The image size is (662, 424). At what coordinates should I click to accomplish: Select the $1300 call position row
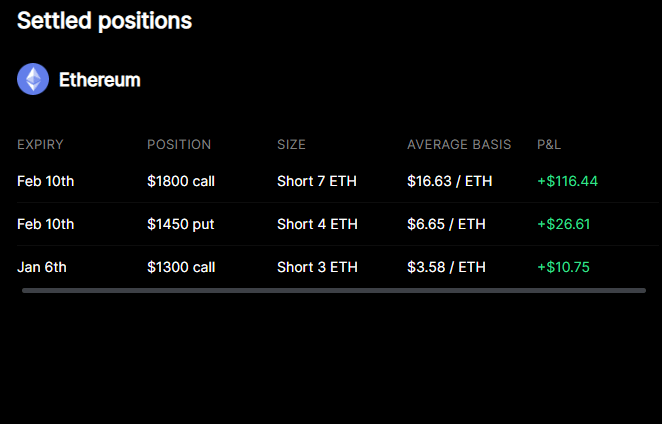pos(181,267)
